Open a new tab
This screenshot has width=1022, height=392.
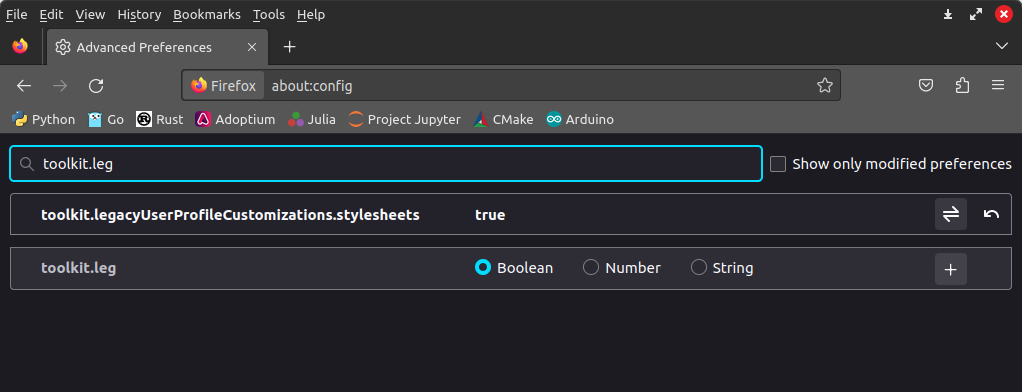pos(289,47)
